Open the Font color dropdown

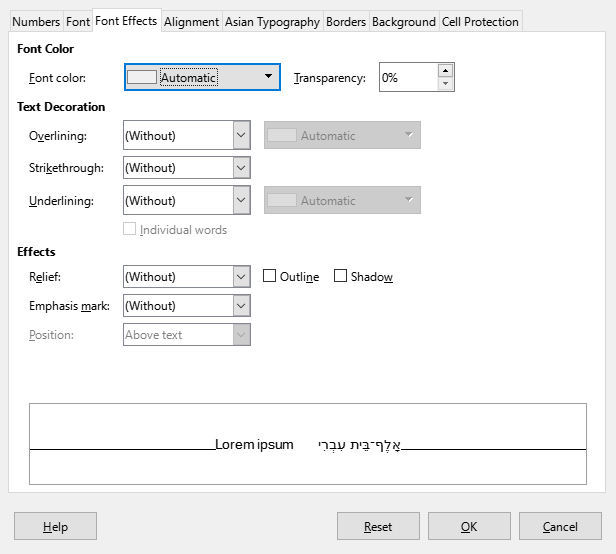click(202, 77)
